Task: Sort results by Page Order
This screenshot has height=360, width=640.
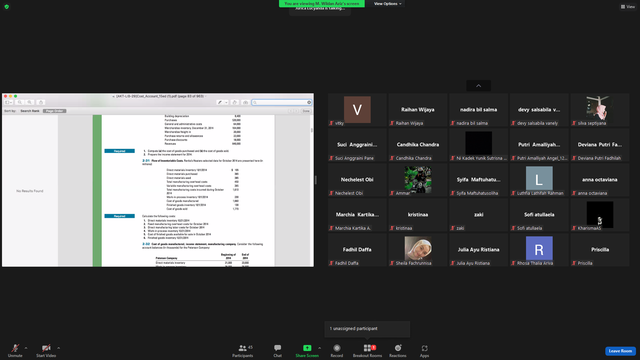Action: (54, 111)
